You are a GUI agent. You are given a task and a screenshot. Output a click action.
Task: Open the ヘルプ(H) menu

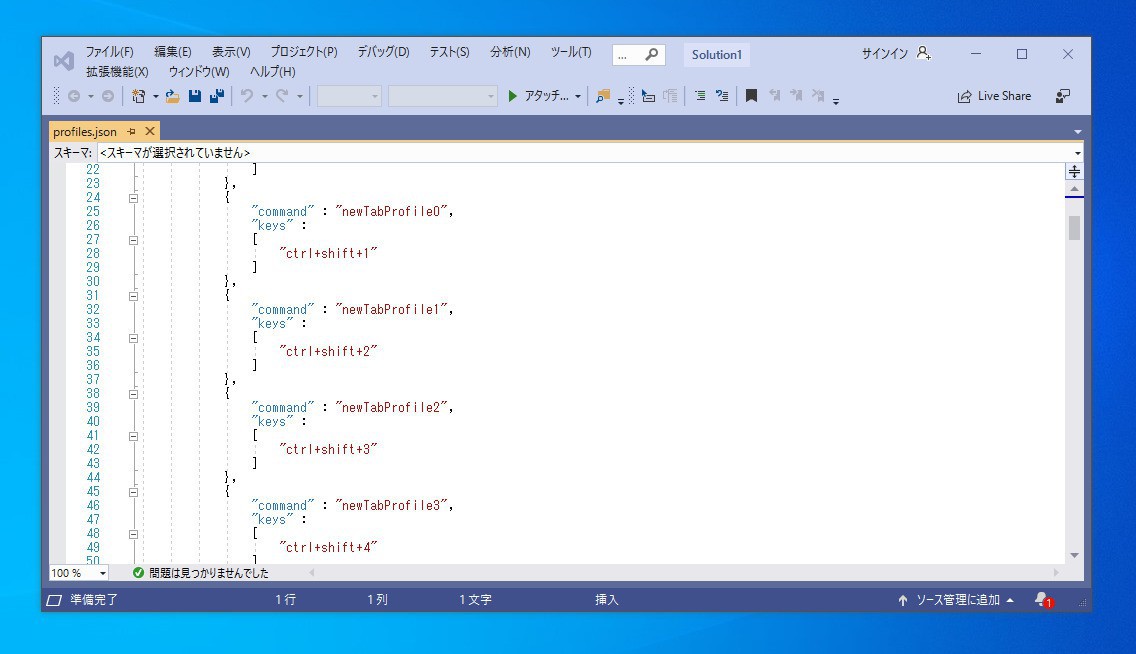272,72
